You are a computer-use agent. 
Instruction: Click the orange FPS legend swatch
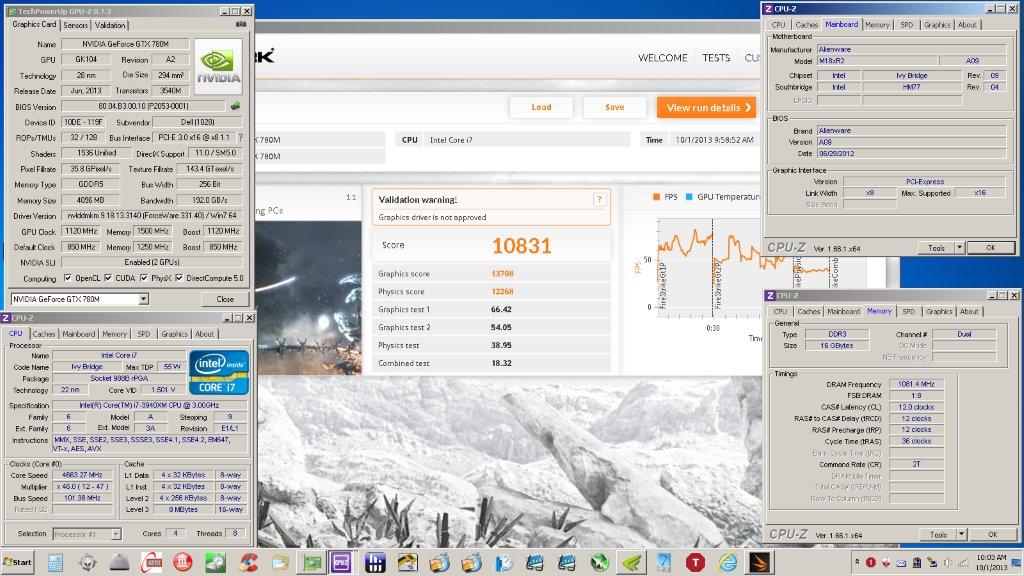656,197
